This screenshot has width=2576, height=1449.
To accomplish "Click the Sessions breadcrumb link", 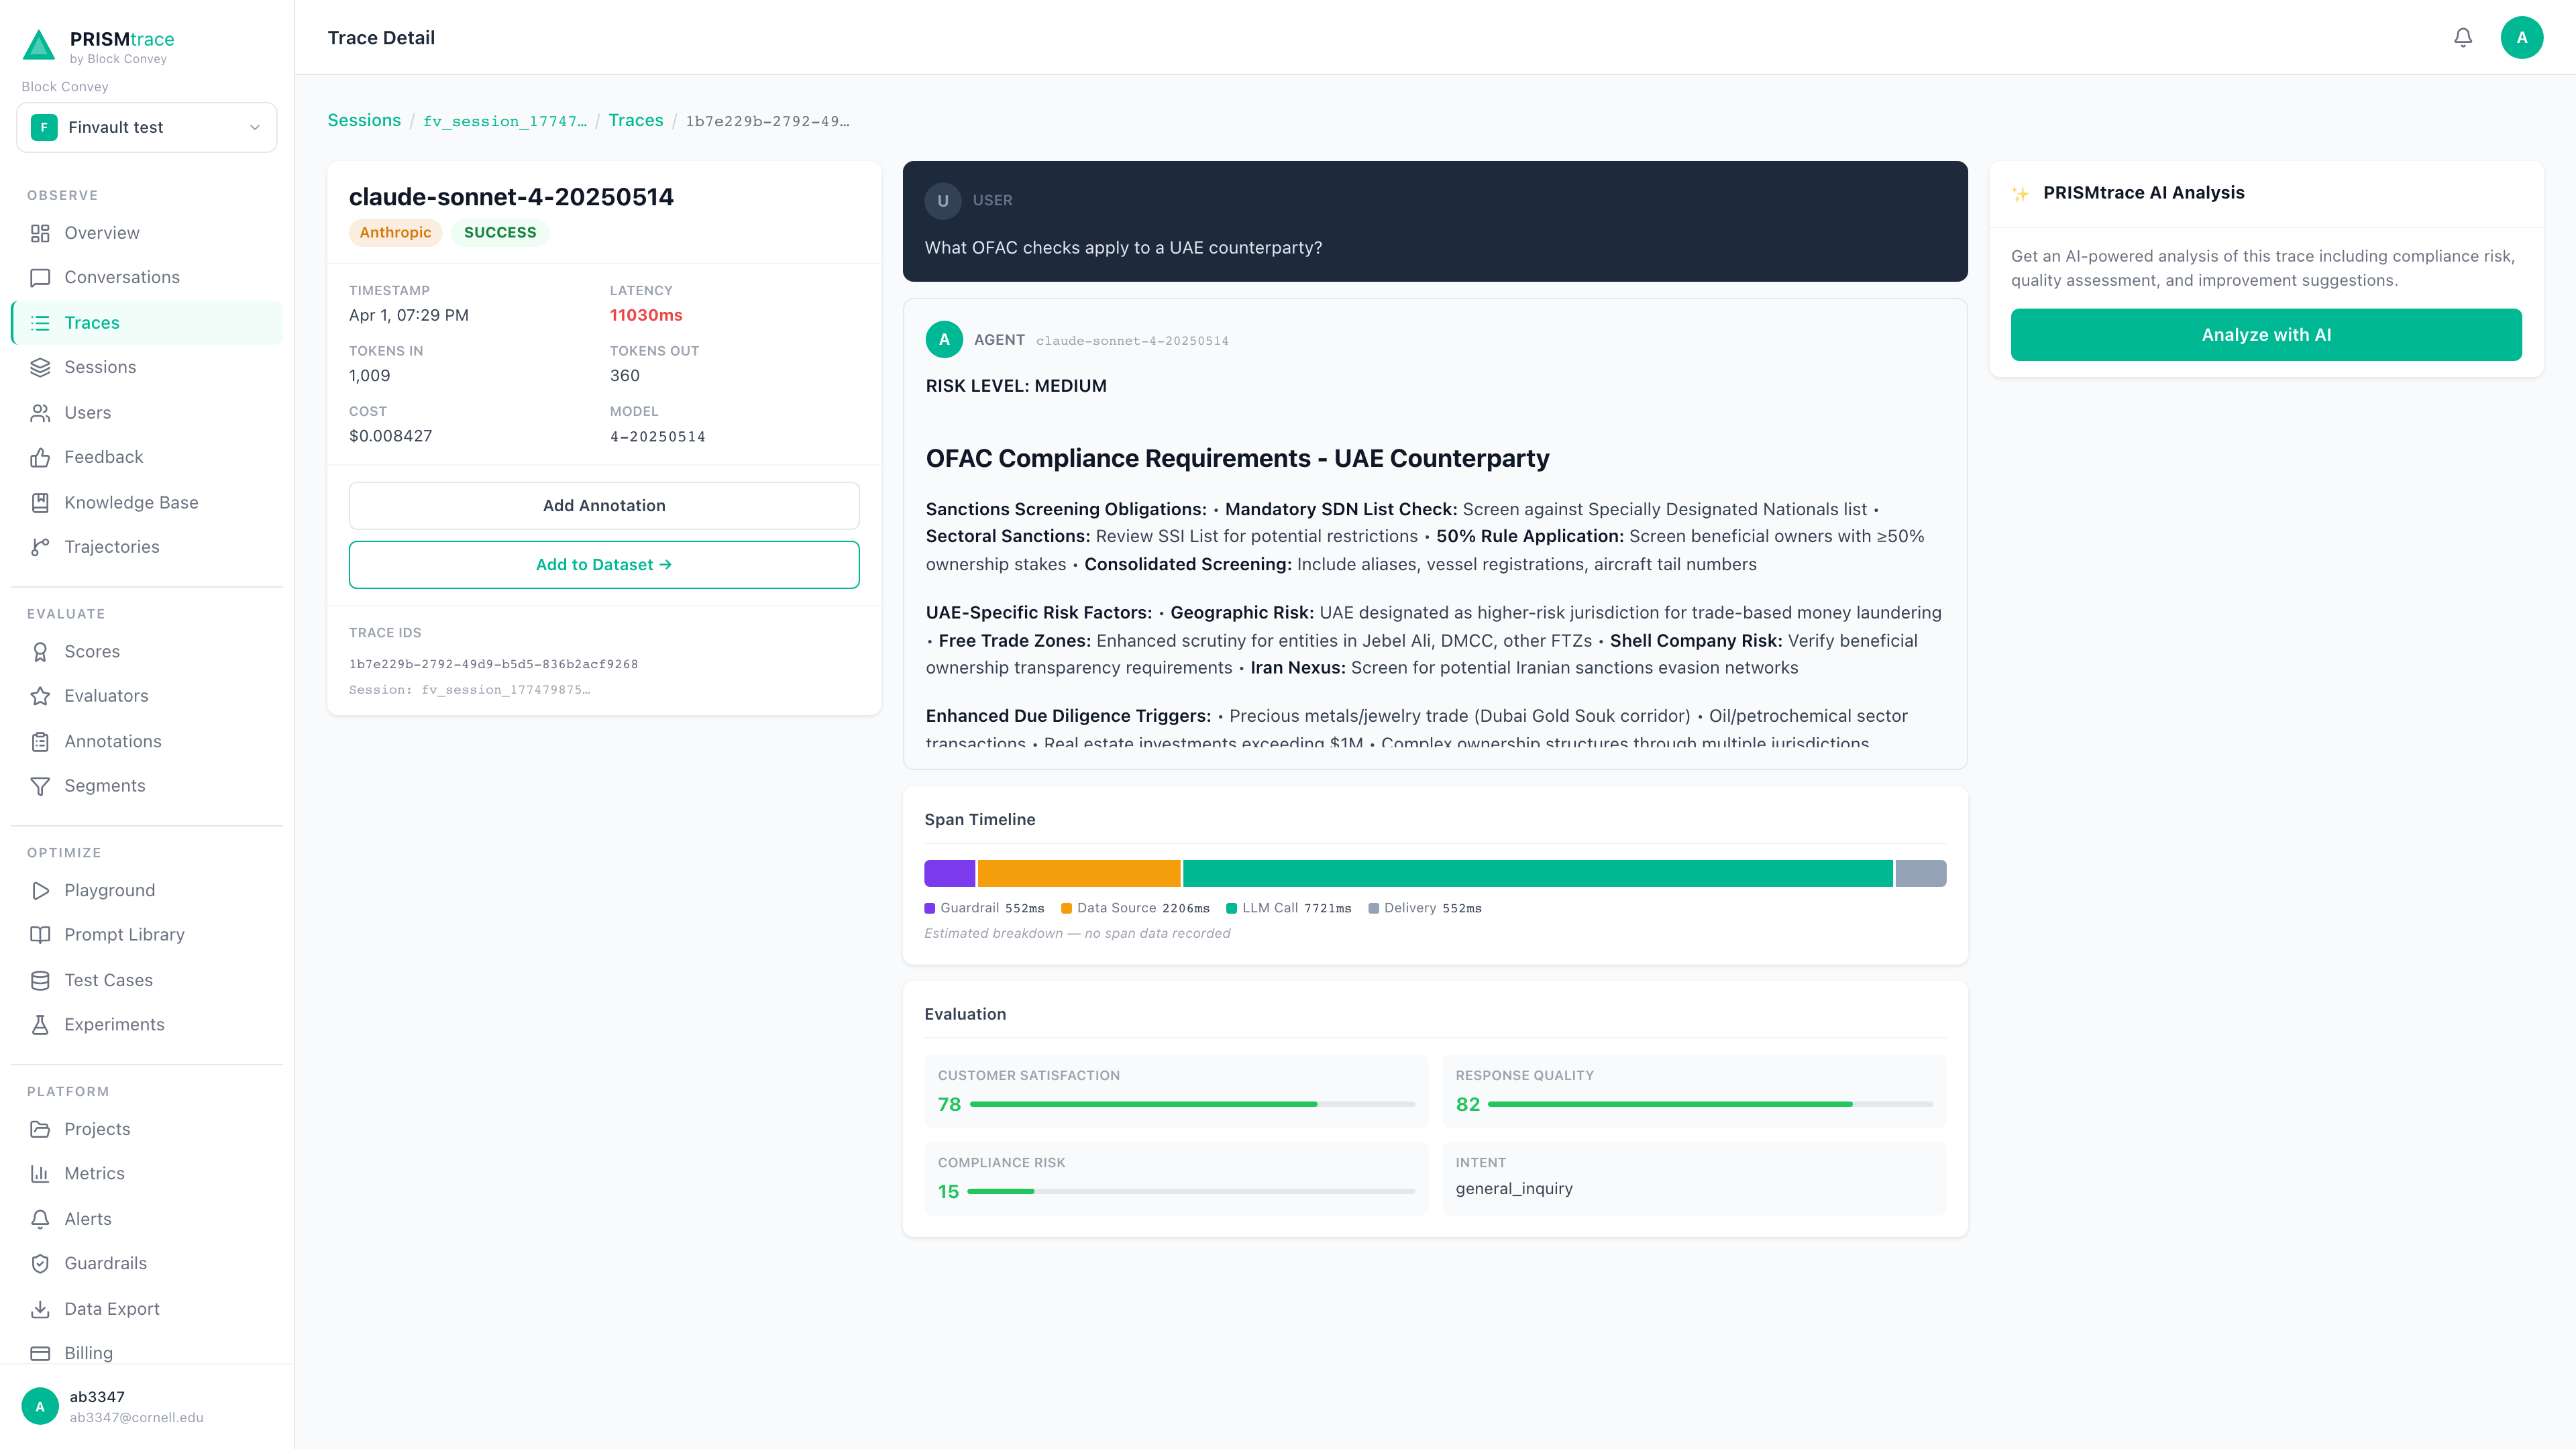I will point(364,120).
